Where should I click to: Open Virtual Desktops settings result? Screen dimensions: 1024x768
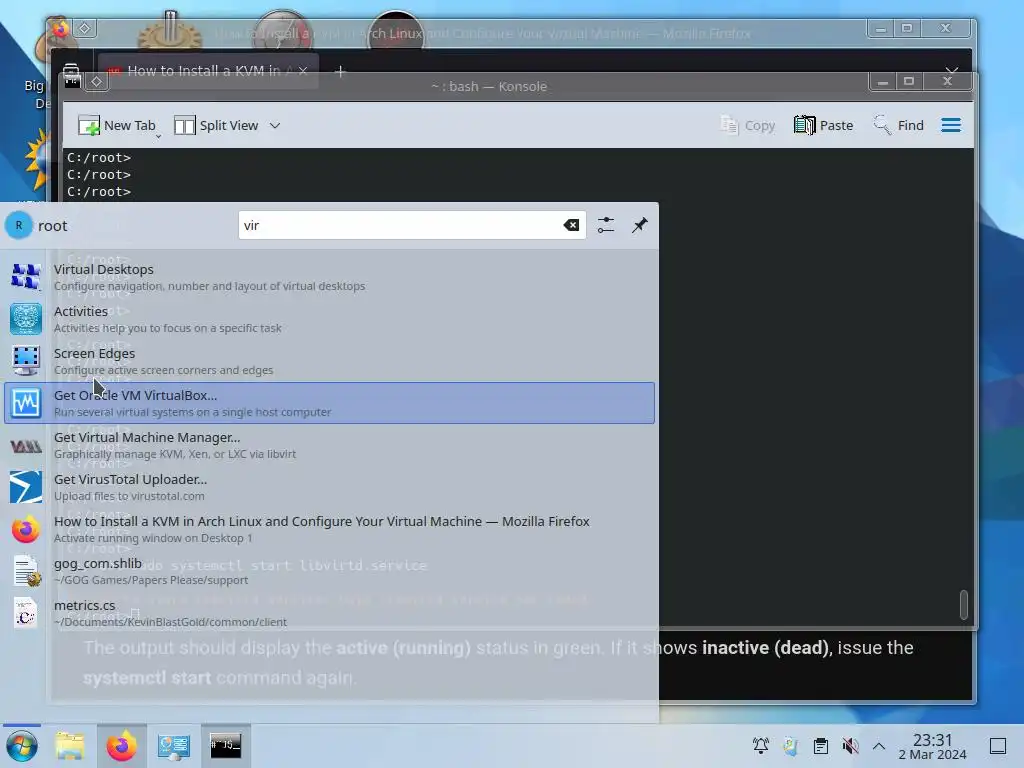[329, 277]
